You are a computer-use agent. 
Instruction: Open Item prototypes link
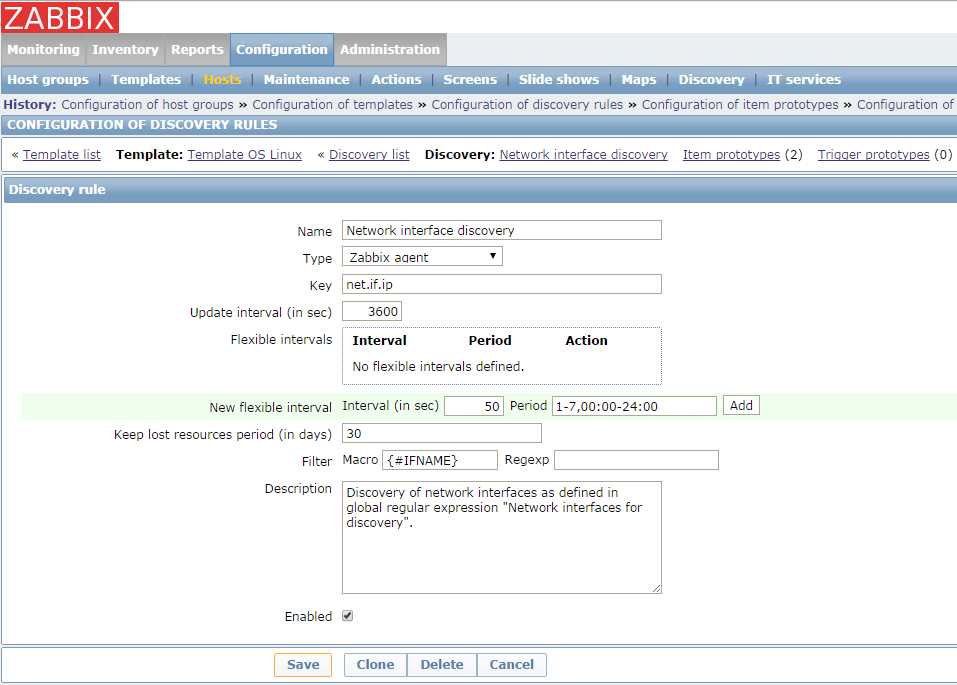click(x=731, y=154)
